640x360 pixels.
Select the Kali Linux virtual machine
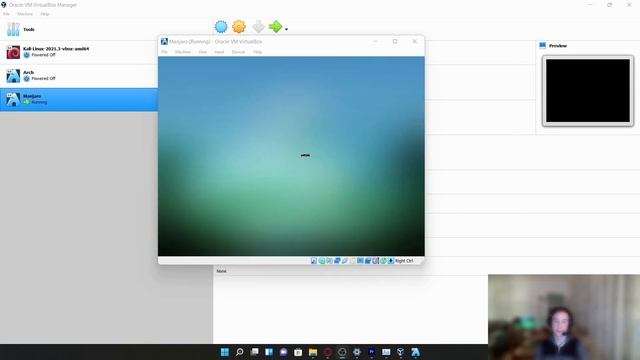pos(79,52)
